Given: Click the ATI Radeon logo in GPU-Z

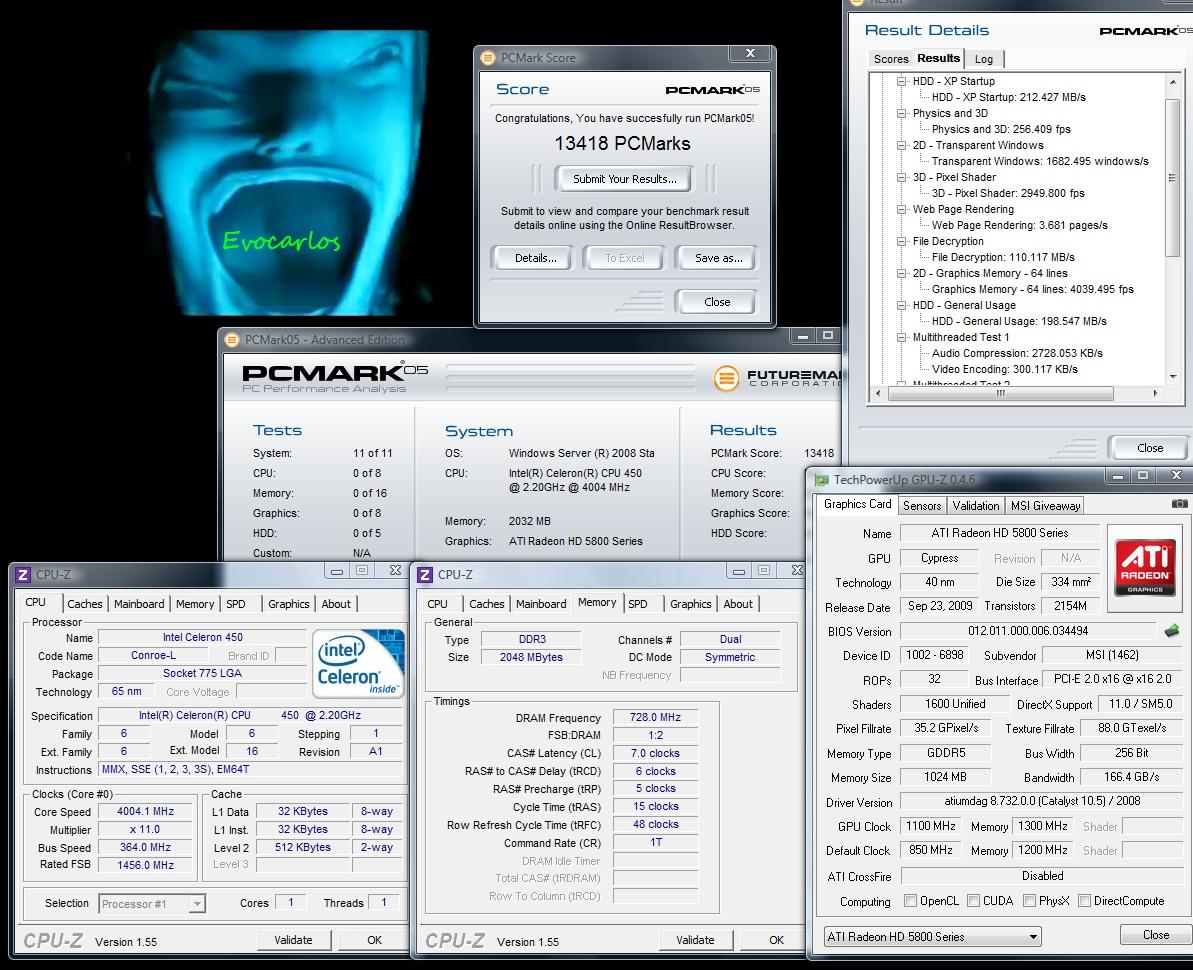Looking at the screenshot, I should coord(1144,567).
